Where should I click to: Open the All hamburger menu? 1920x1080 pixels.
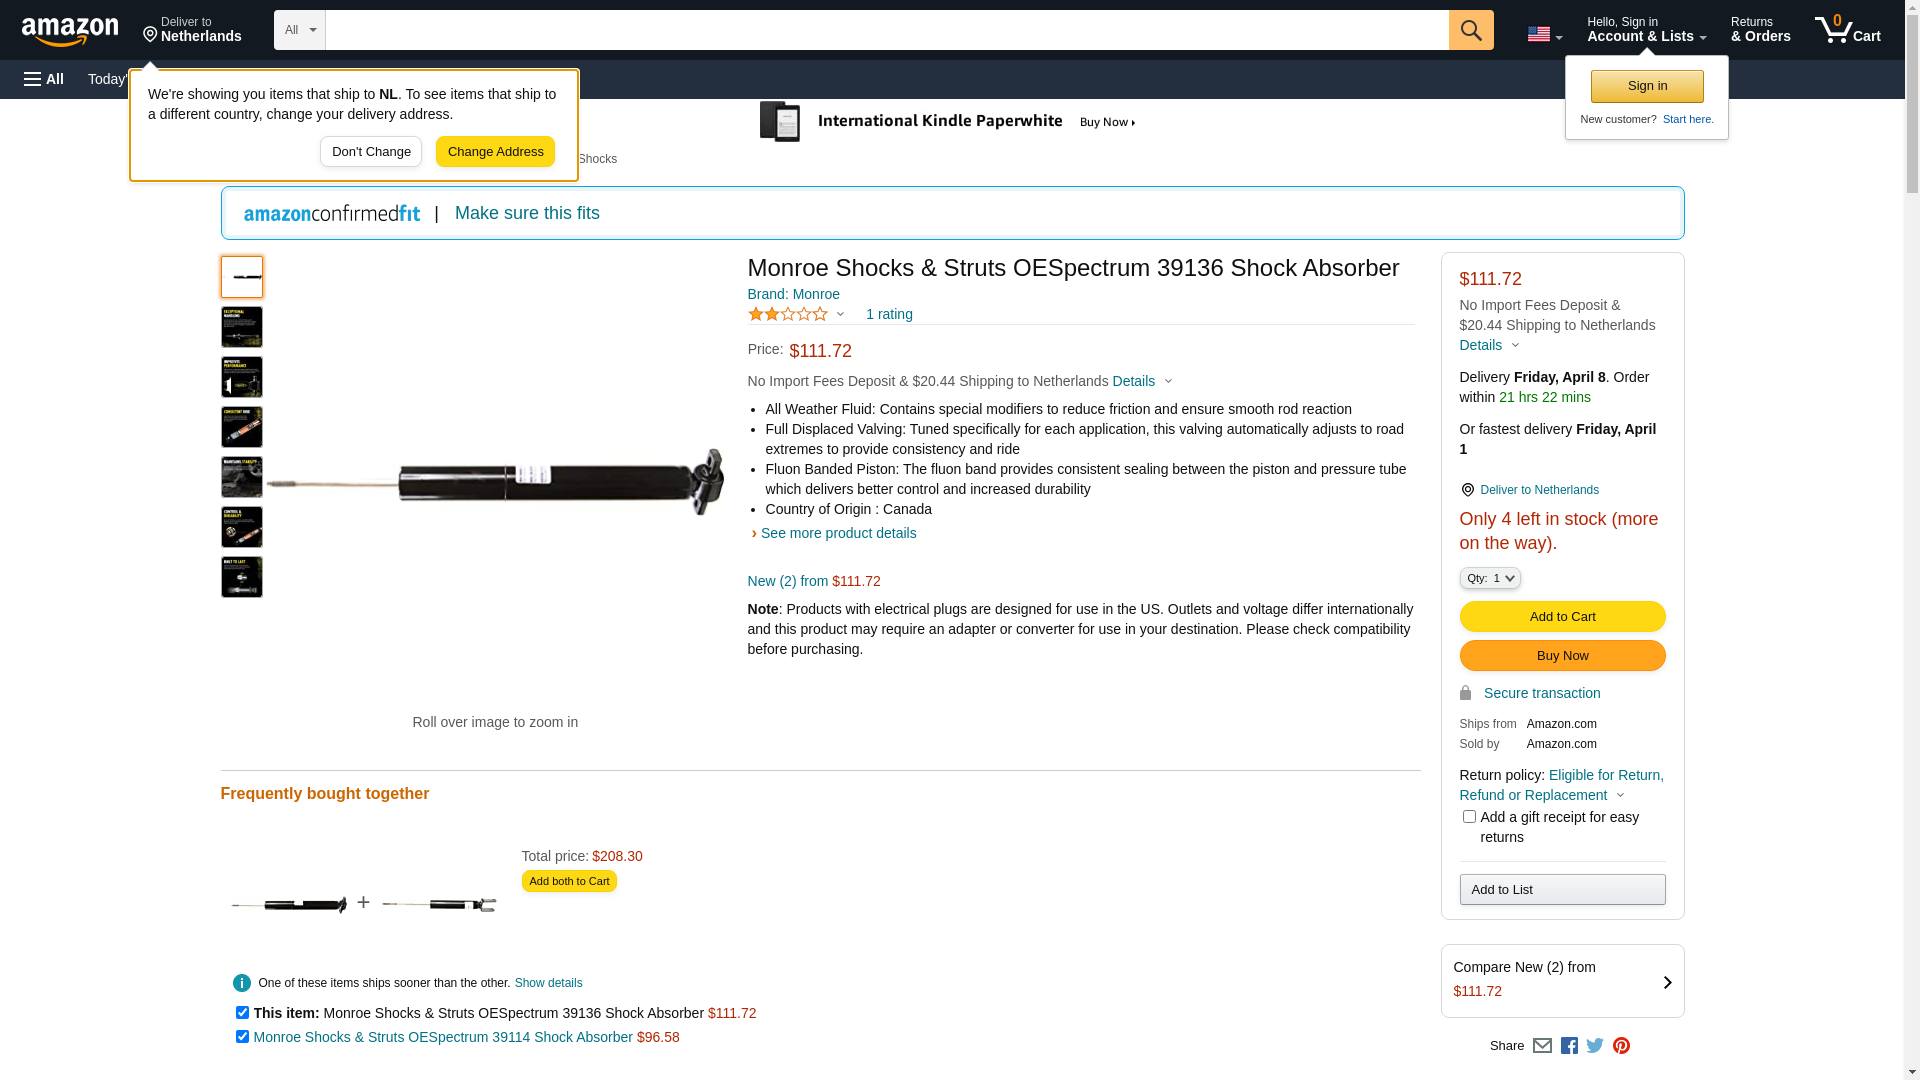[x=44, y=79]
